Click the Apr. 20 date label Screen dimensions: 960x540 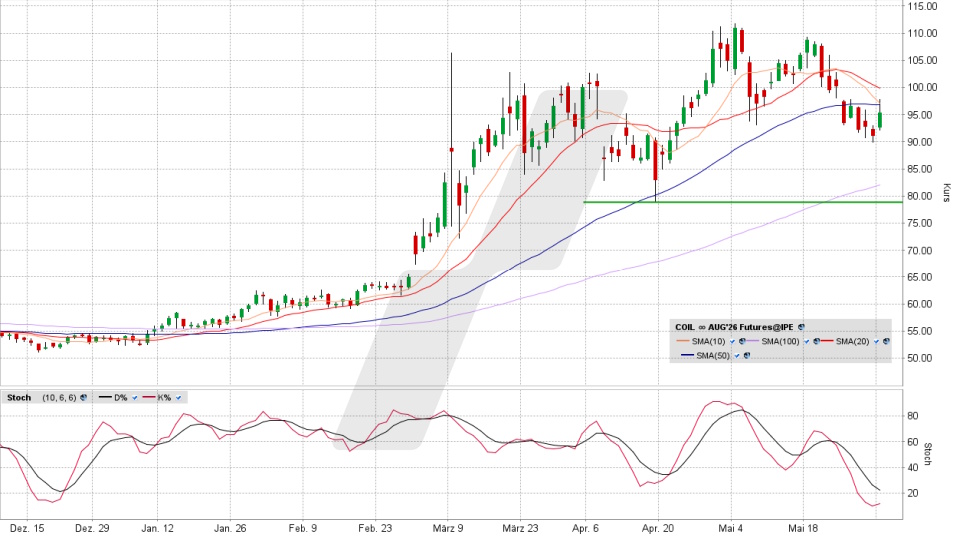click(x=658, y=528)
